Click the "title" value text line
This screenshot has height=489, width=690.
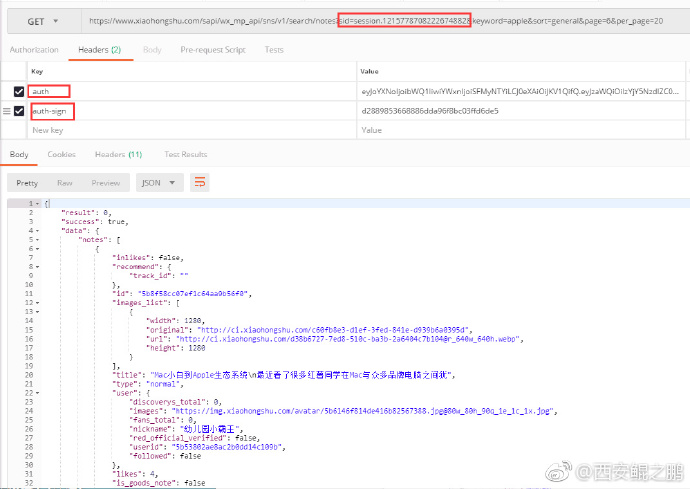(x=301, y=375)
